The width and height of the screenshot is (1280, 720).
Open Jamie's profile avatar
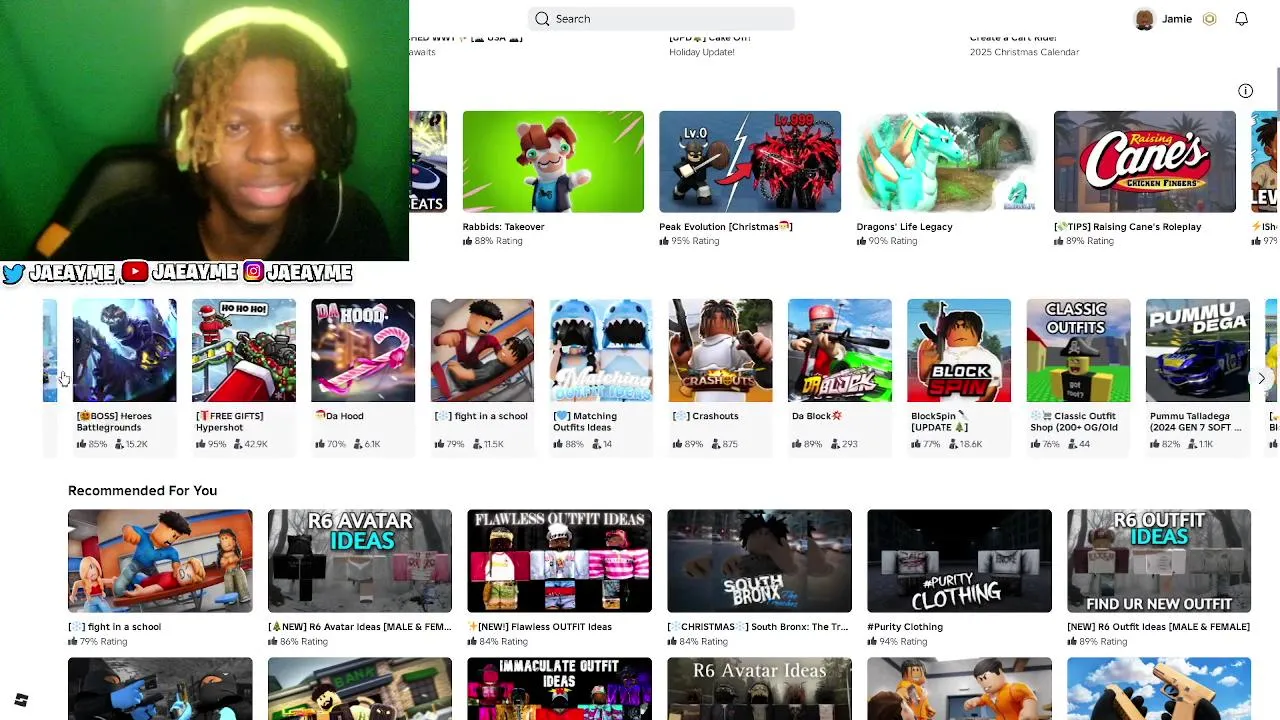pos(1144,19)
